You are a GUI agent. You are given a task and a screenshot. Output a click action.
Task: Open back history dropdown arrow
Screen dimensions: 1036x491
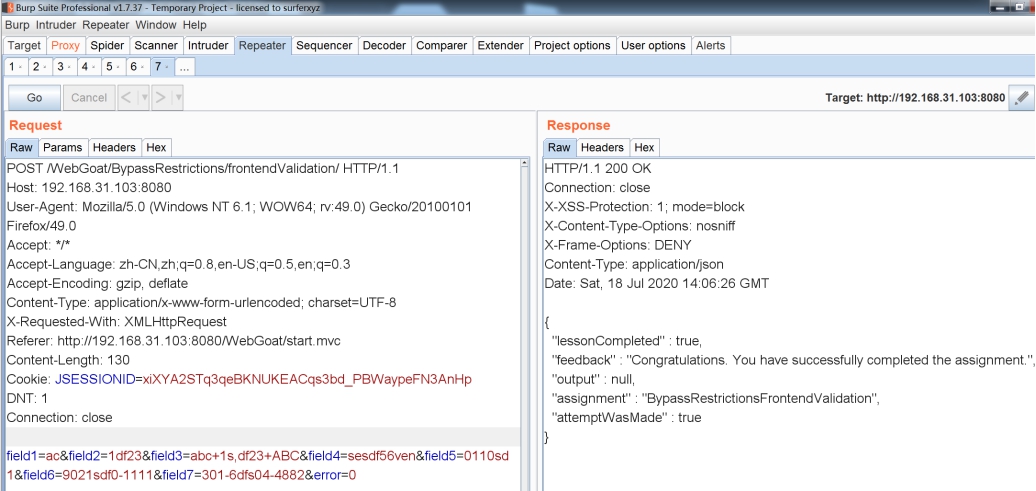click(144, 97)
